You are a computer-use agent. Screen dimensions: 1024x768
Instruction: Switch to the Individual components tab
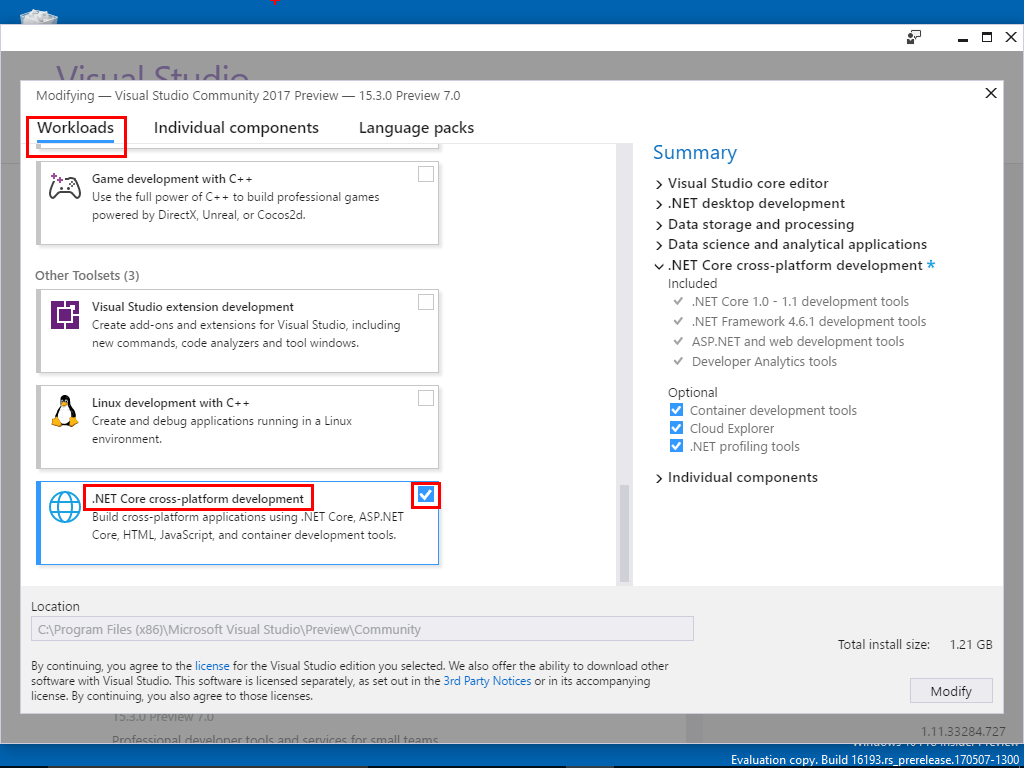click(236, 128)
